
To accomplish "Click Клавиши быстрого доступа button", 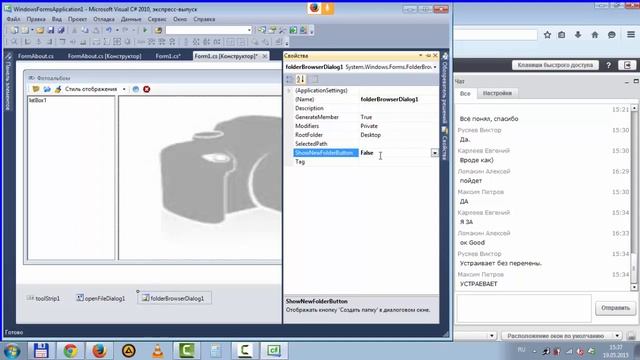I will (x=555, y=65).
